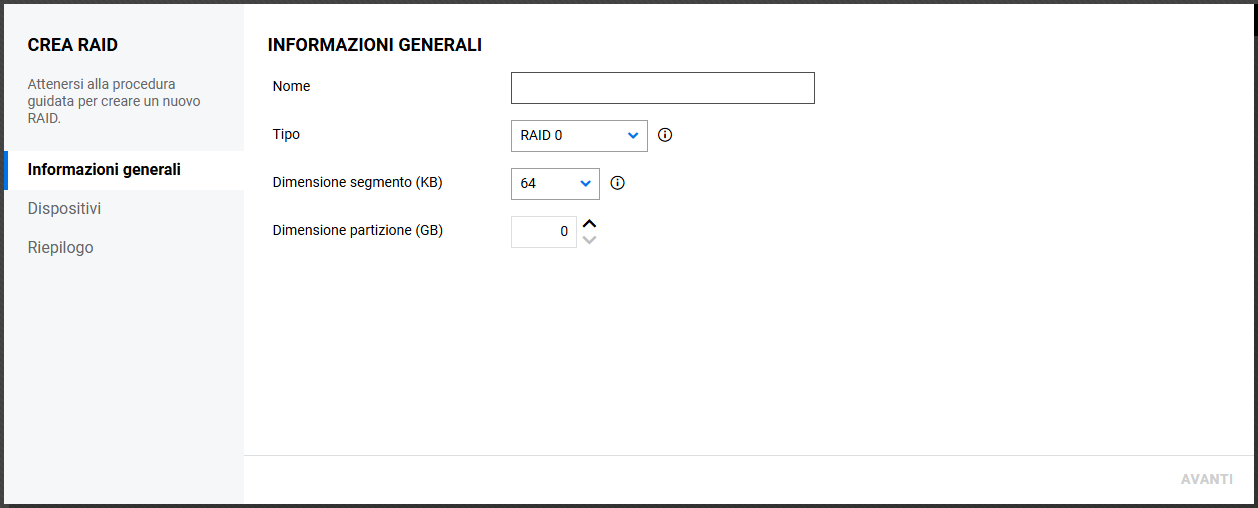Click the blue chevron in the Tipo dropdown

(633, 135)
